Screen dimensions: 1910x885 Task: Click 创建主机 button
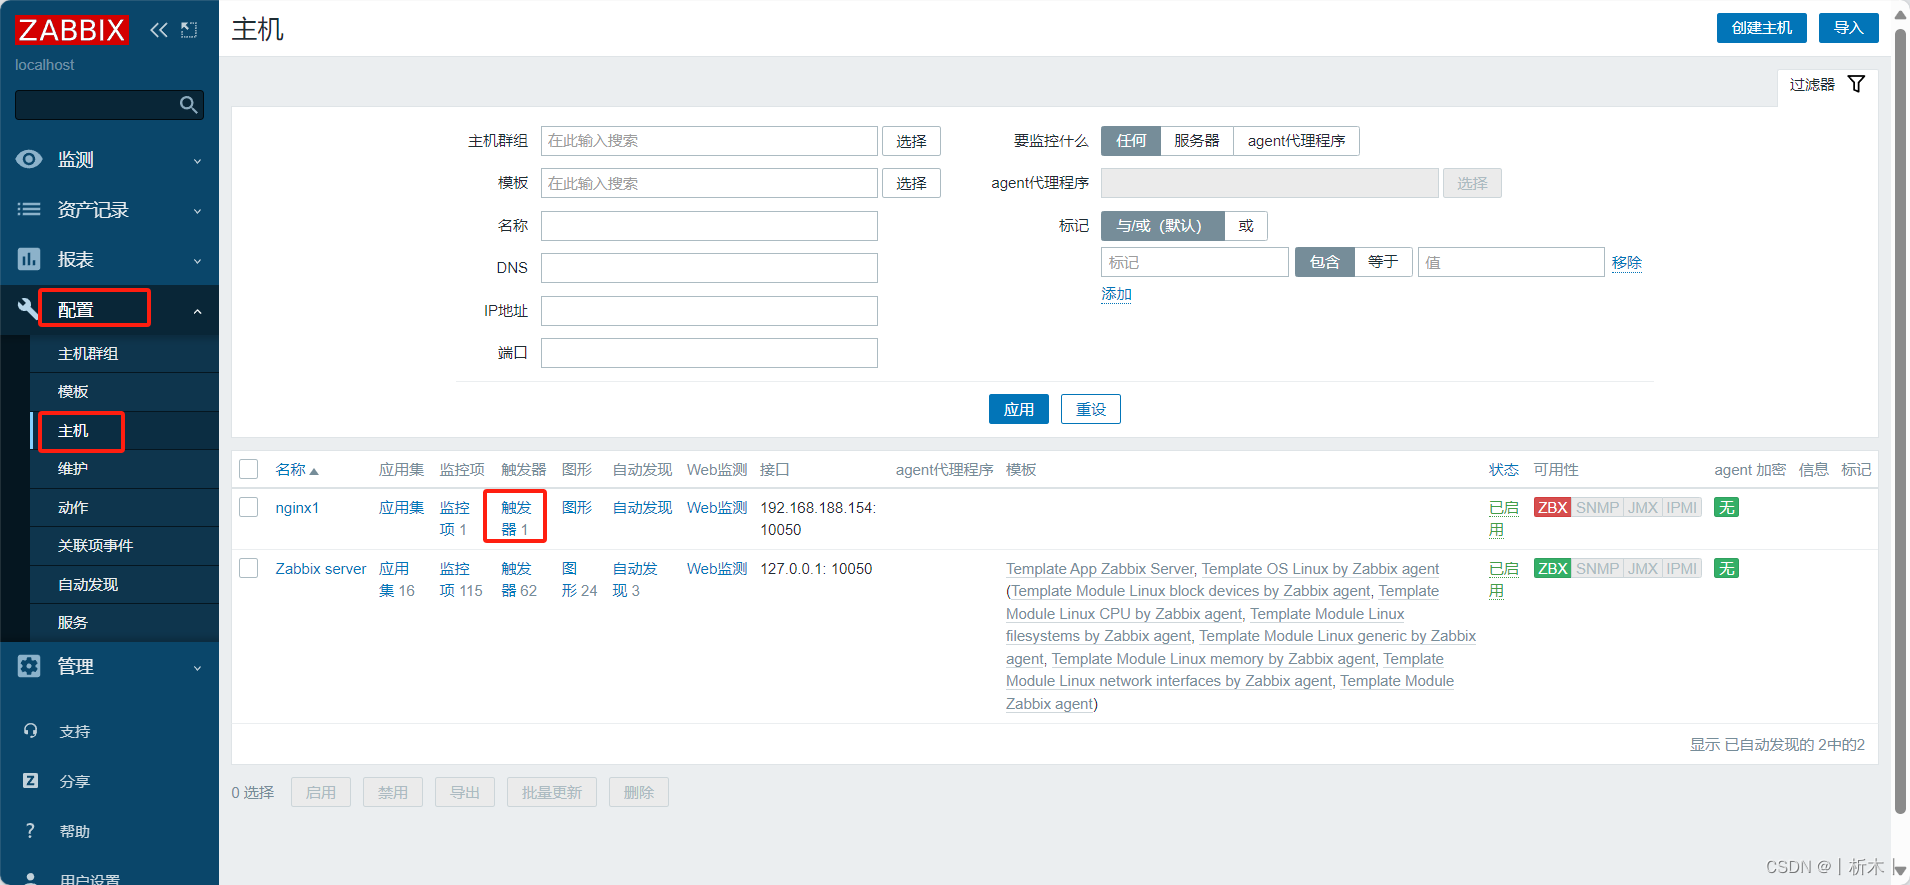1762,28
